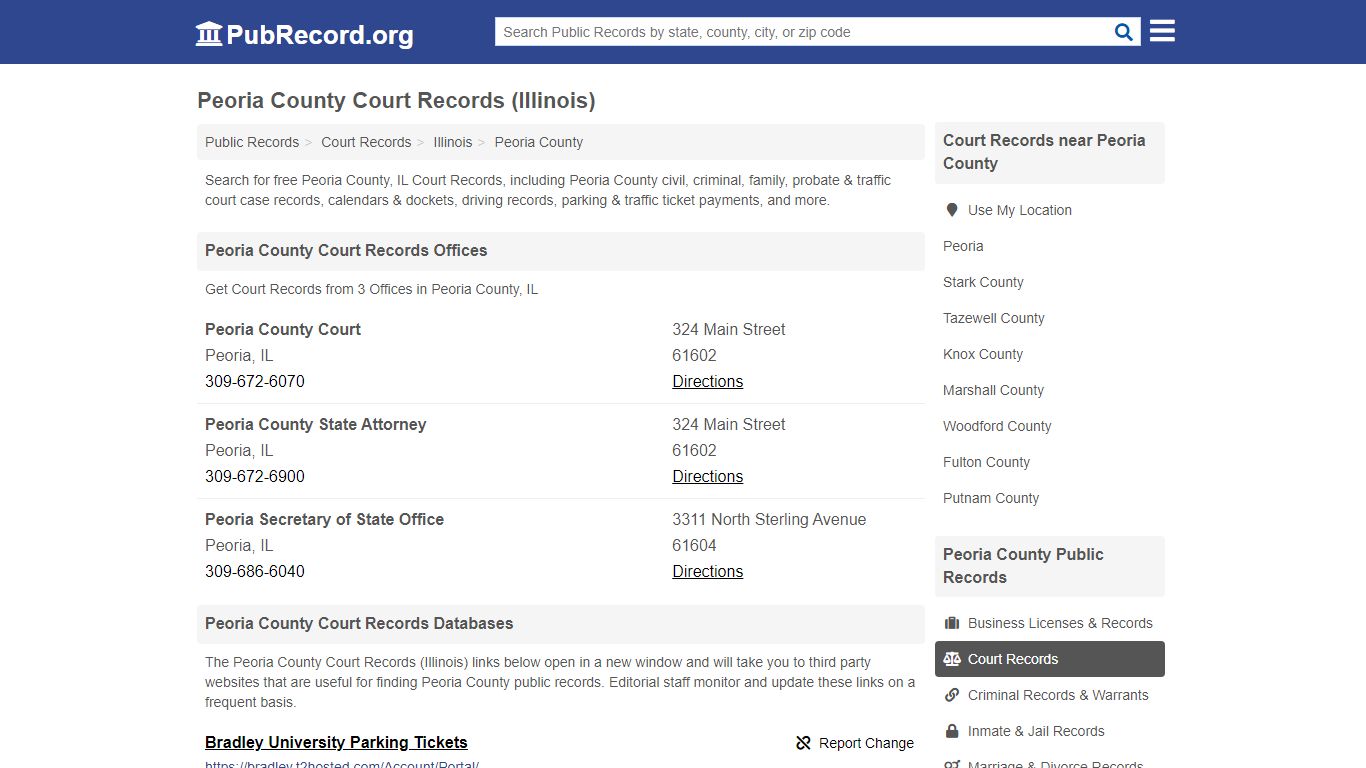Click the address 3311 North Sterling Avenue
Image resolution: width=1366 pixels, height=768 pixels.
[x=769, y=519]
